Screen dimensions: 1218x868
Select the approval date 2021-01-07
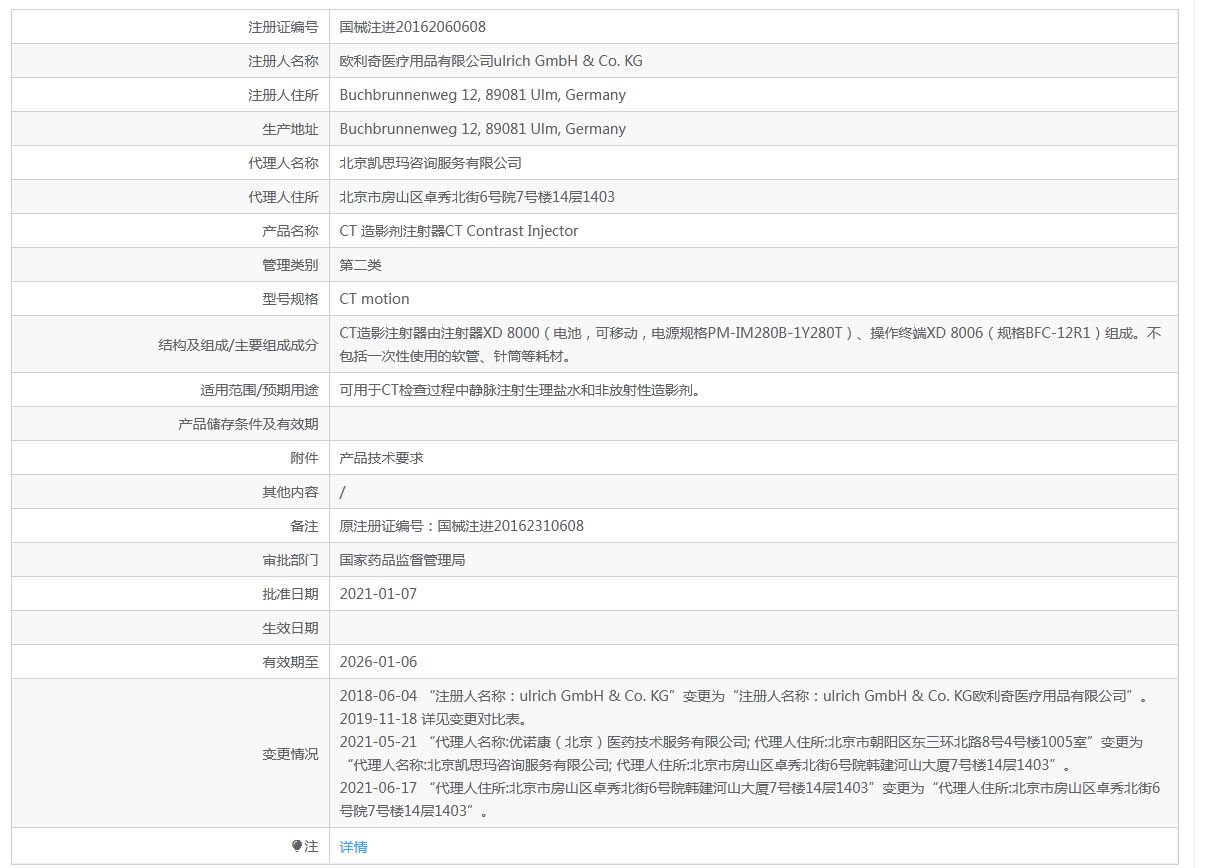pos(379,594)
